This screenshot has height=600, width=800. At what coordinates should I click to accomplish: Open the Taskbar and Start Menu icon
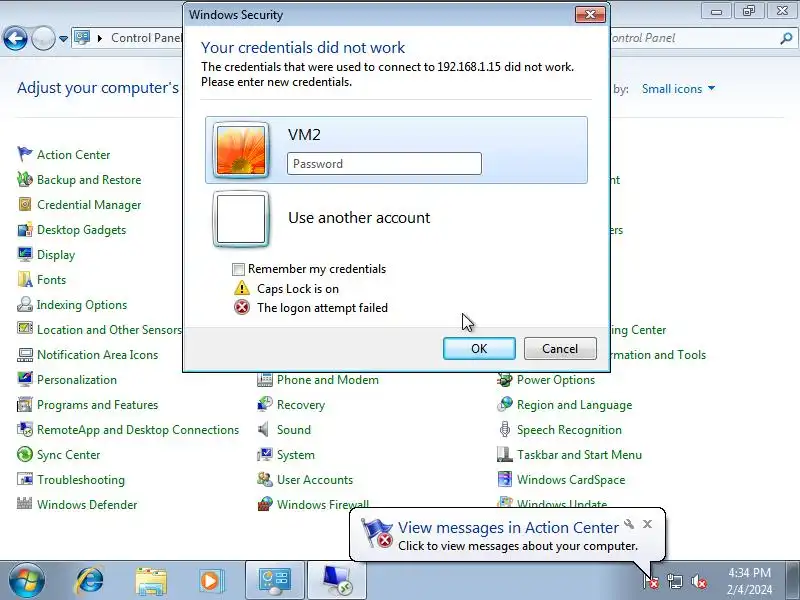(504, 454)
